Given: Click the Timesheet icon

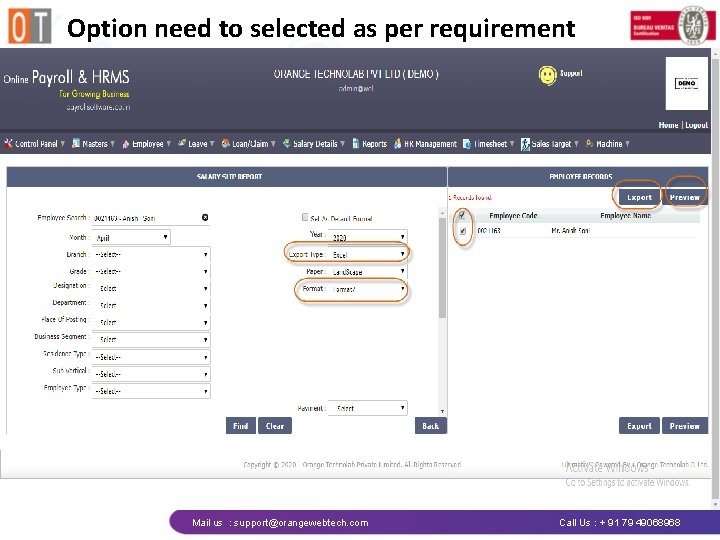Looking at the screenshot, I should 467,144.
